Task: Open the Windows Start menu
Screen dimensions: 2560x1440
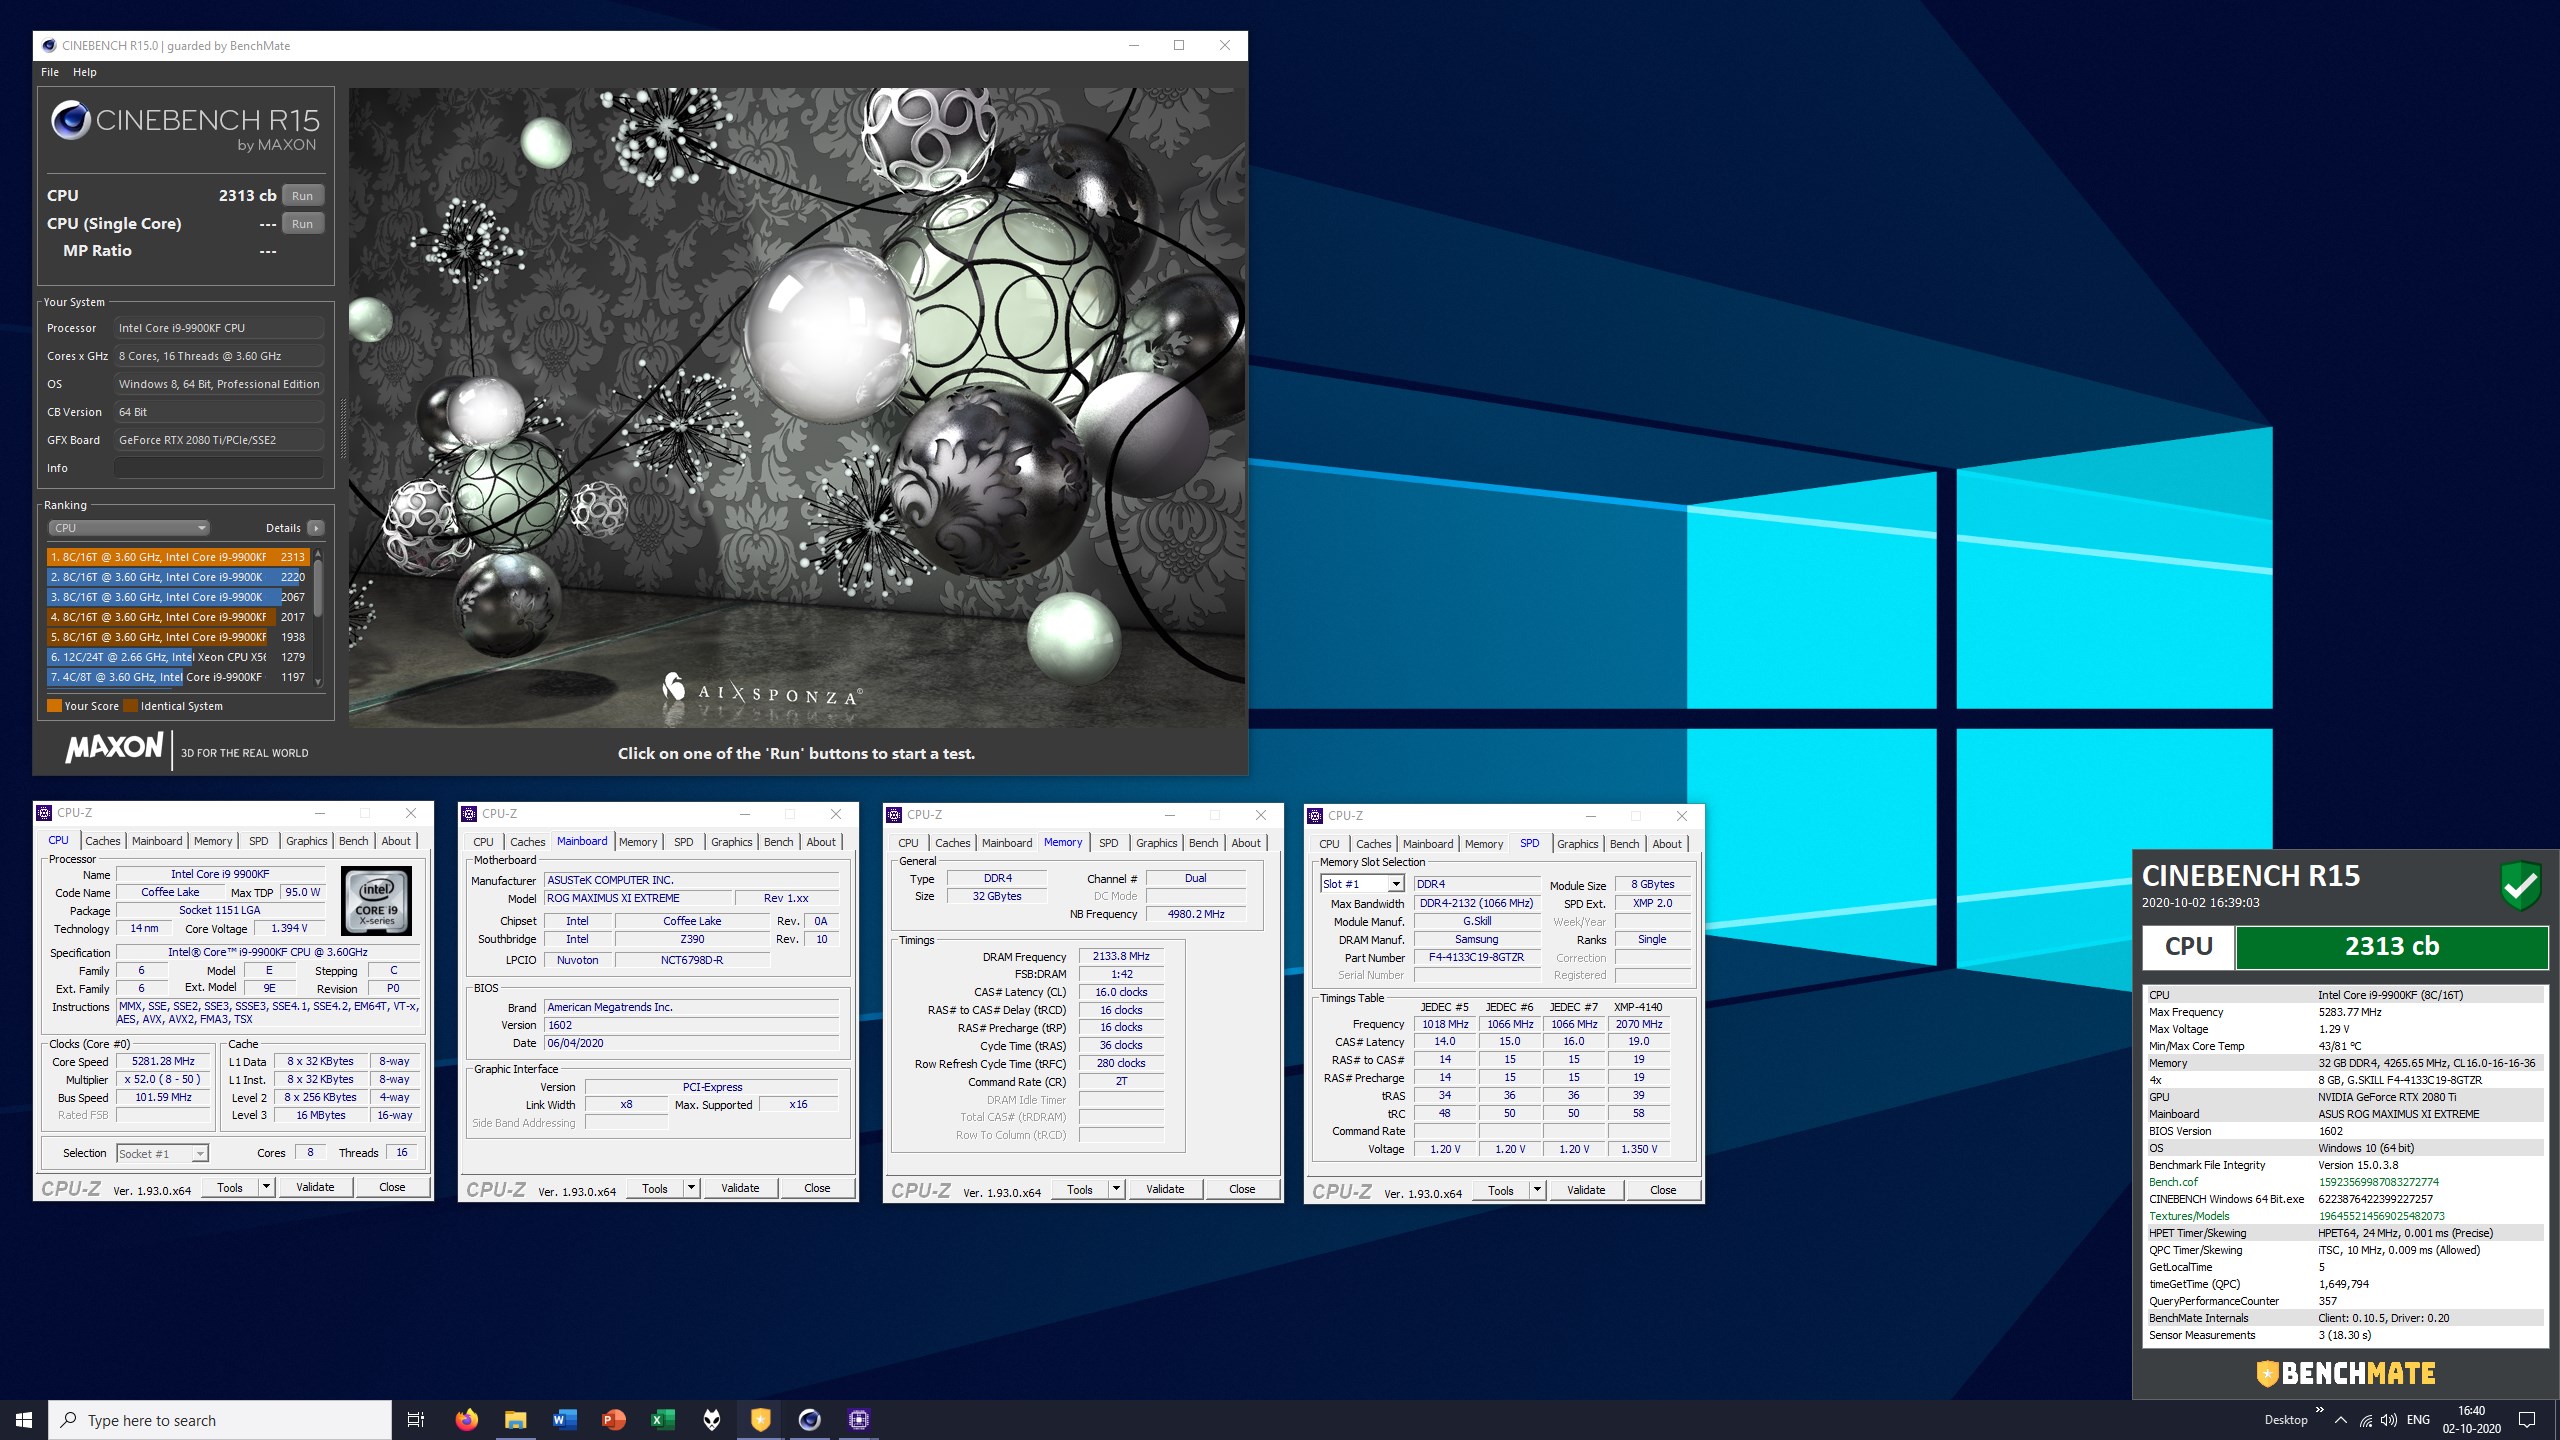Action: tap(24, 1420)
